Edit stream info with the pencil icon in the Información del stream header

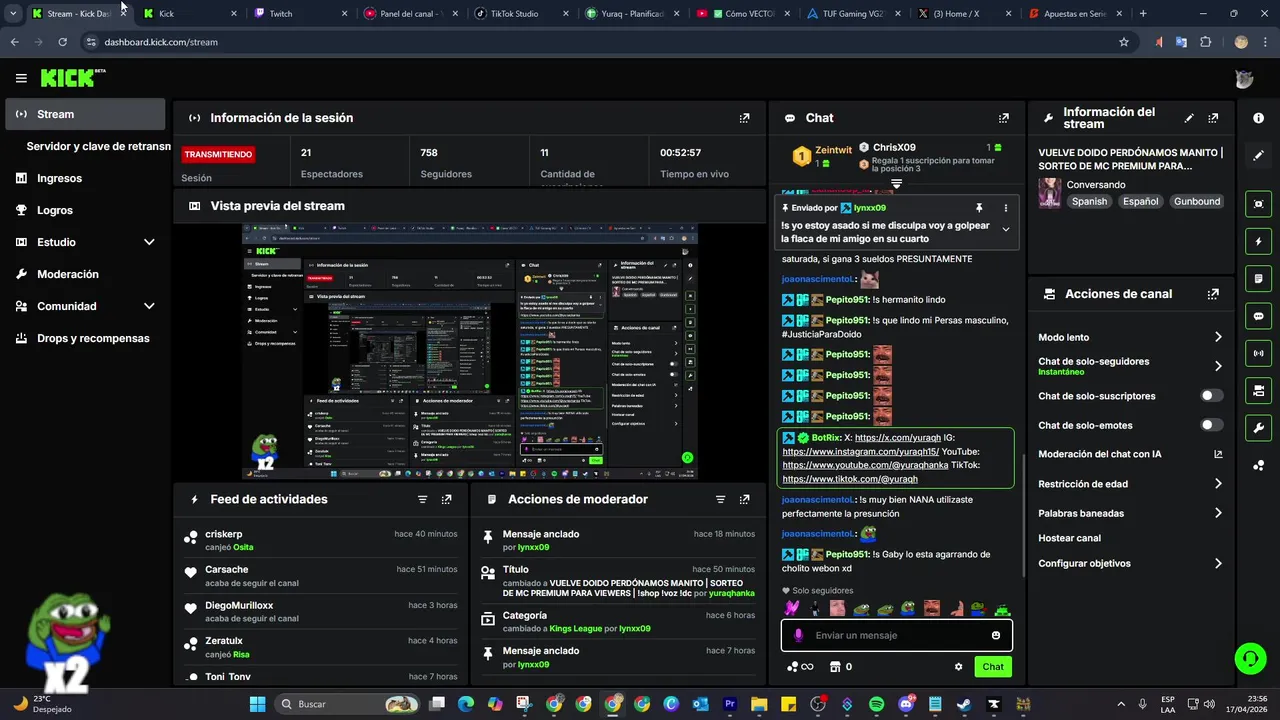[x=1189, y=118]
